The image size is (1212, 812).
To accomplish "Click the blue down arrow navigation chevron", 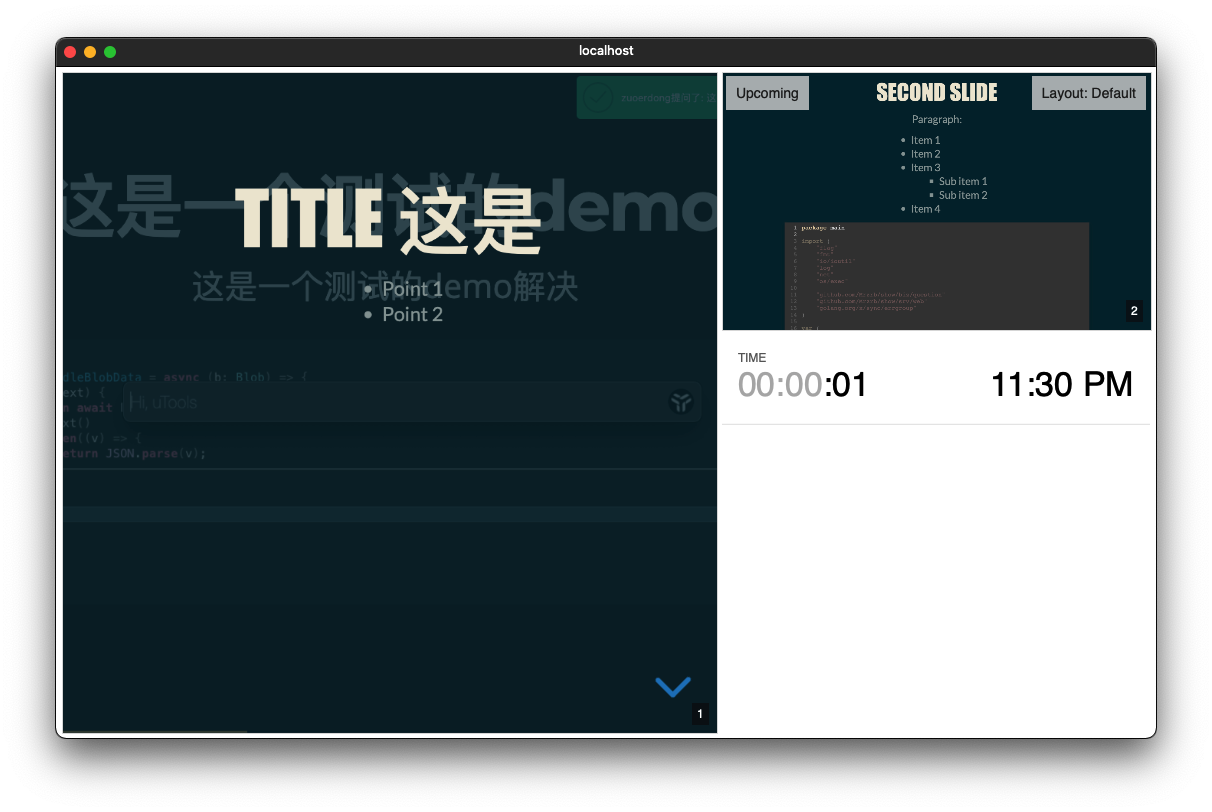I will [x=673, y=686].
